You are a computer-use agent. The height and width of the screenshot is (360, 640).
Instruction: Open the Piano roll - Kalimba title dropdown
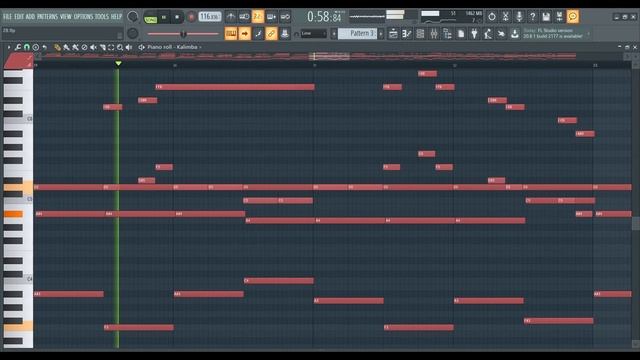pos(174,47)
